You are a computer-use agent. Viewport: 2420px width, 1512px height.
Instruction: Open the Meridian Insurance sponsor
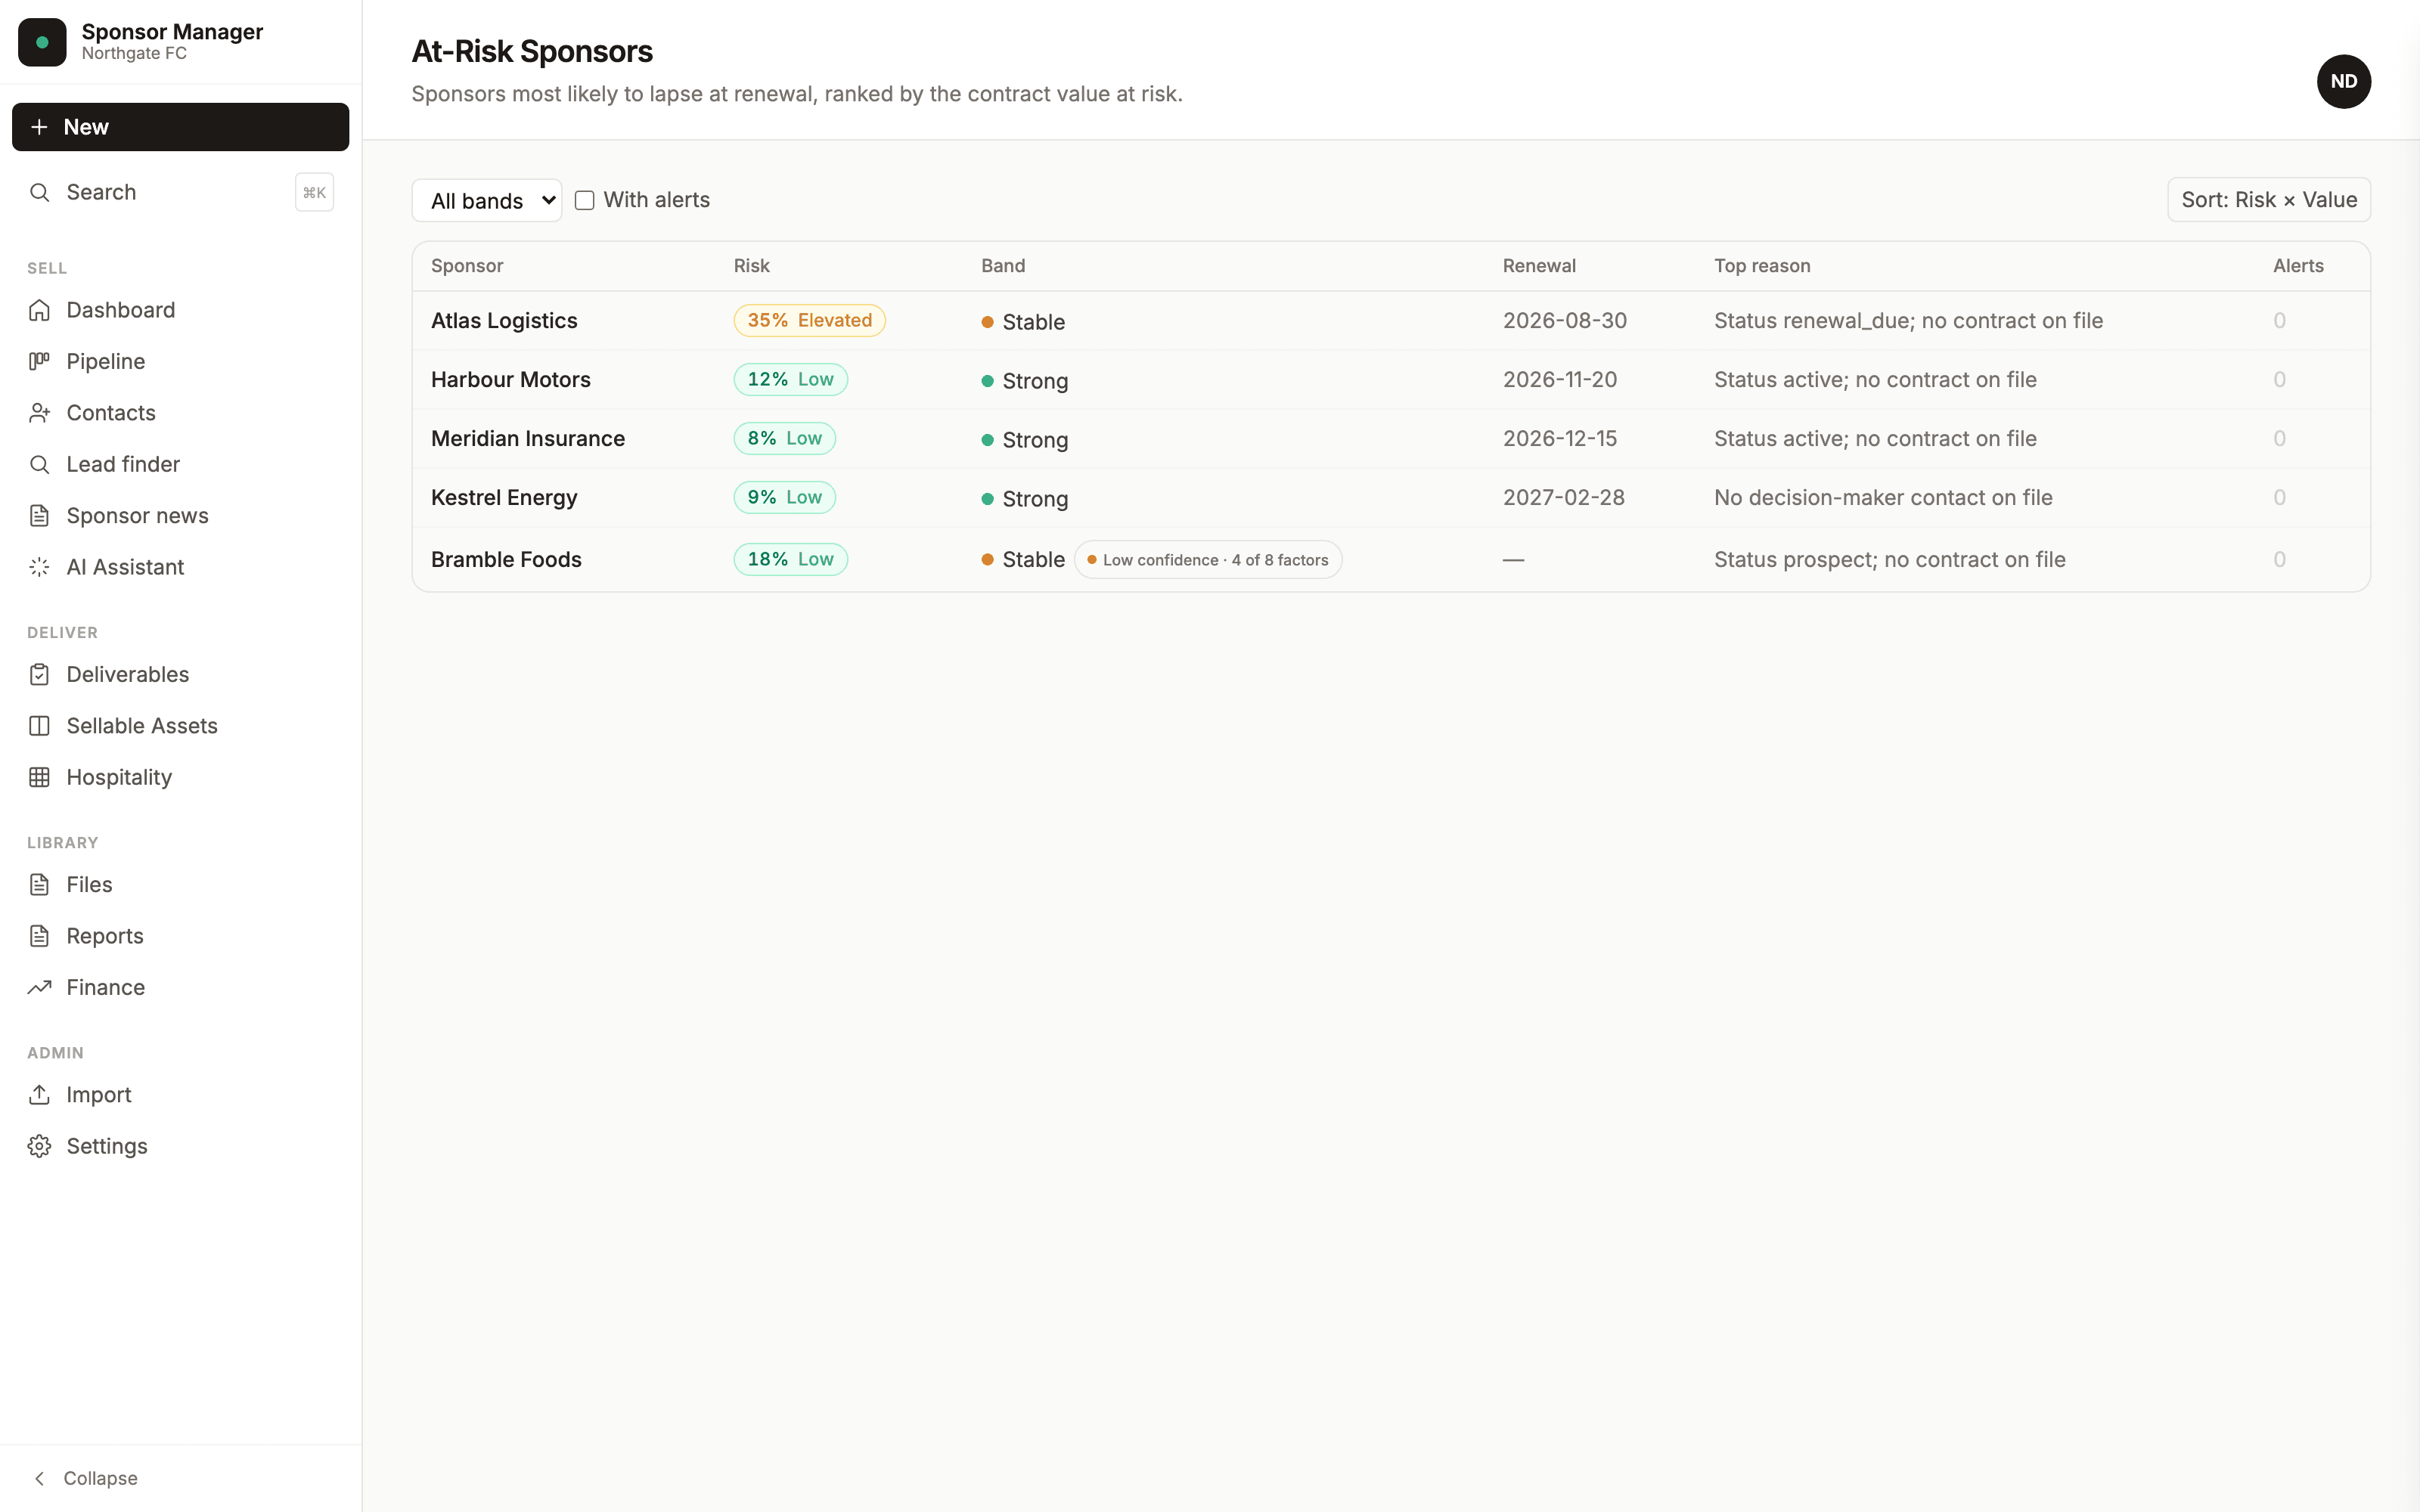1391,439
